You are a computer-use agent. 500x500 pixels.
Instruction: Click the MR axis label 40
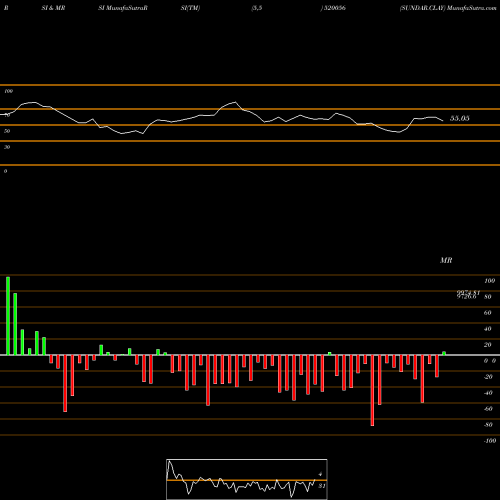[x=487, y=329]
